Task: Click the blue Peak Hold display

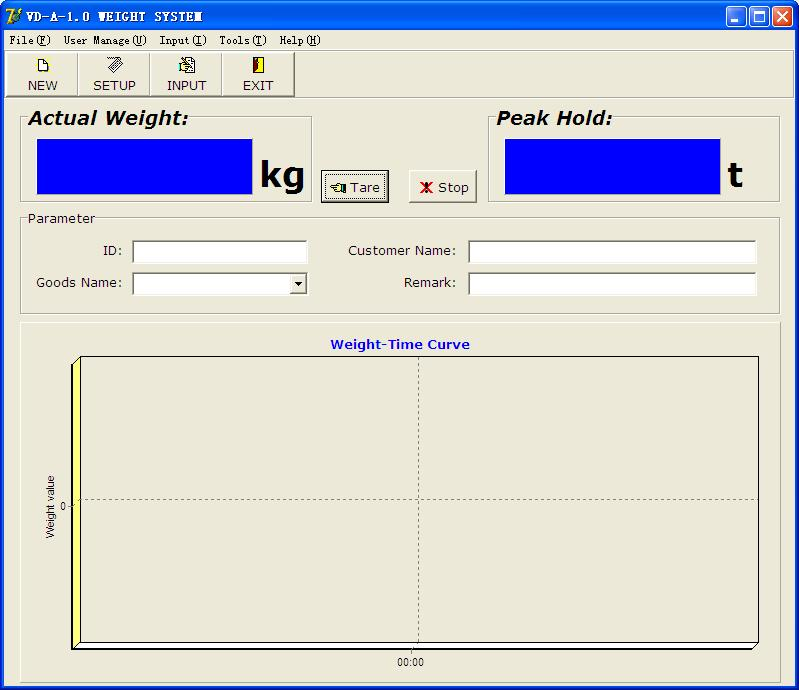Action: [x=612, y=167]
